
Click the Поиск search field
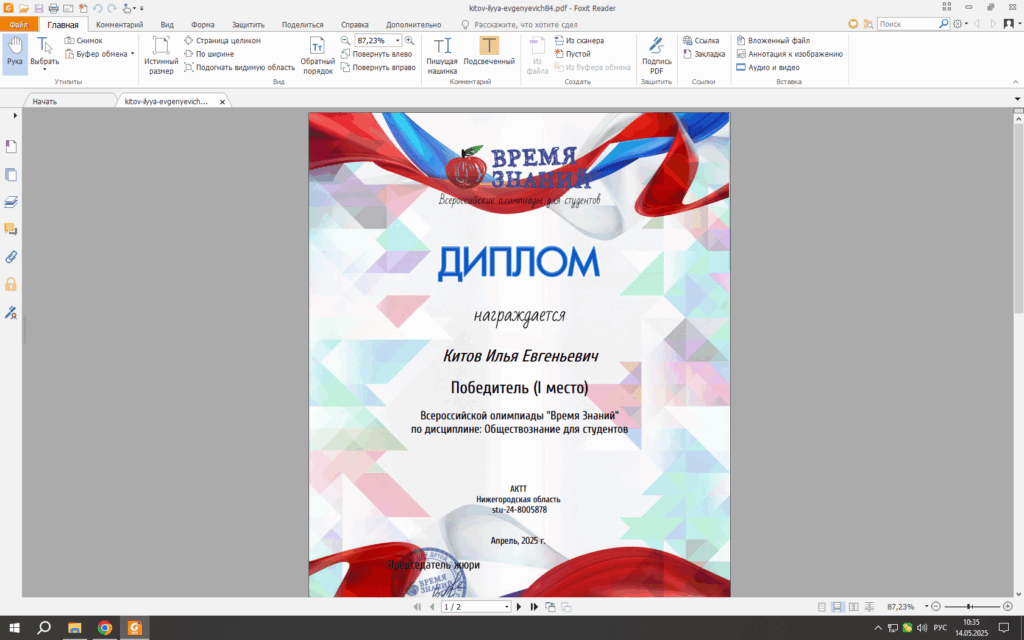pyautogui.click(x=908, y=24)
